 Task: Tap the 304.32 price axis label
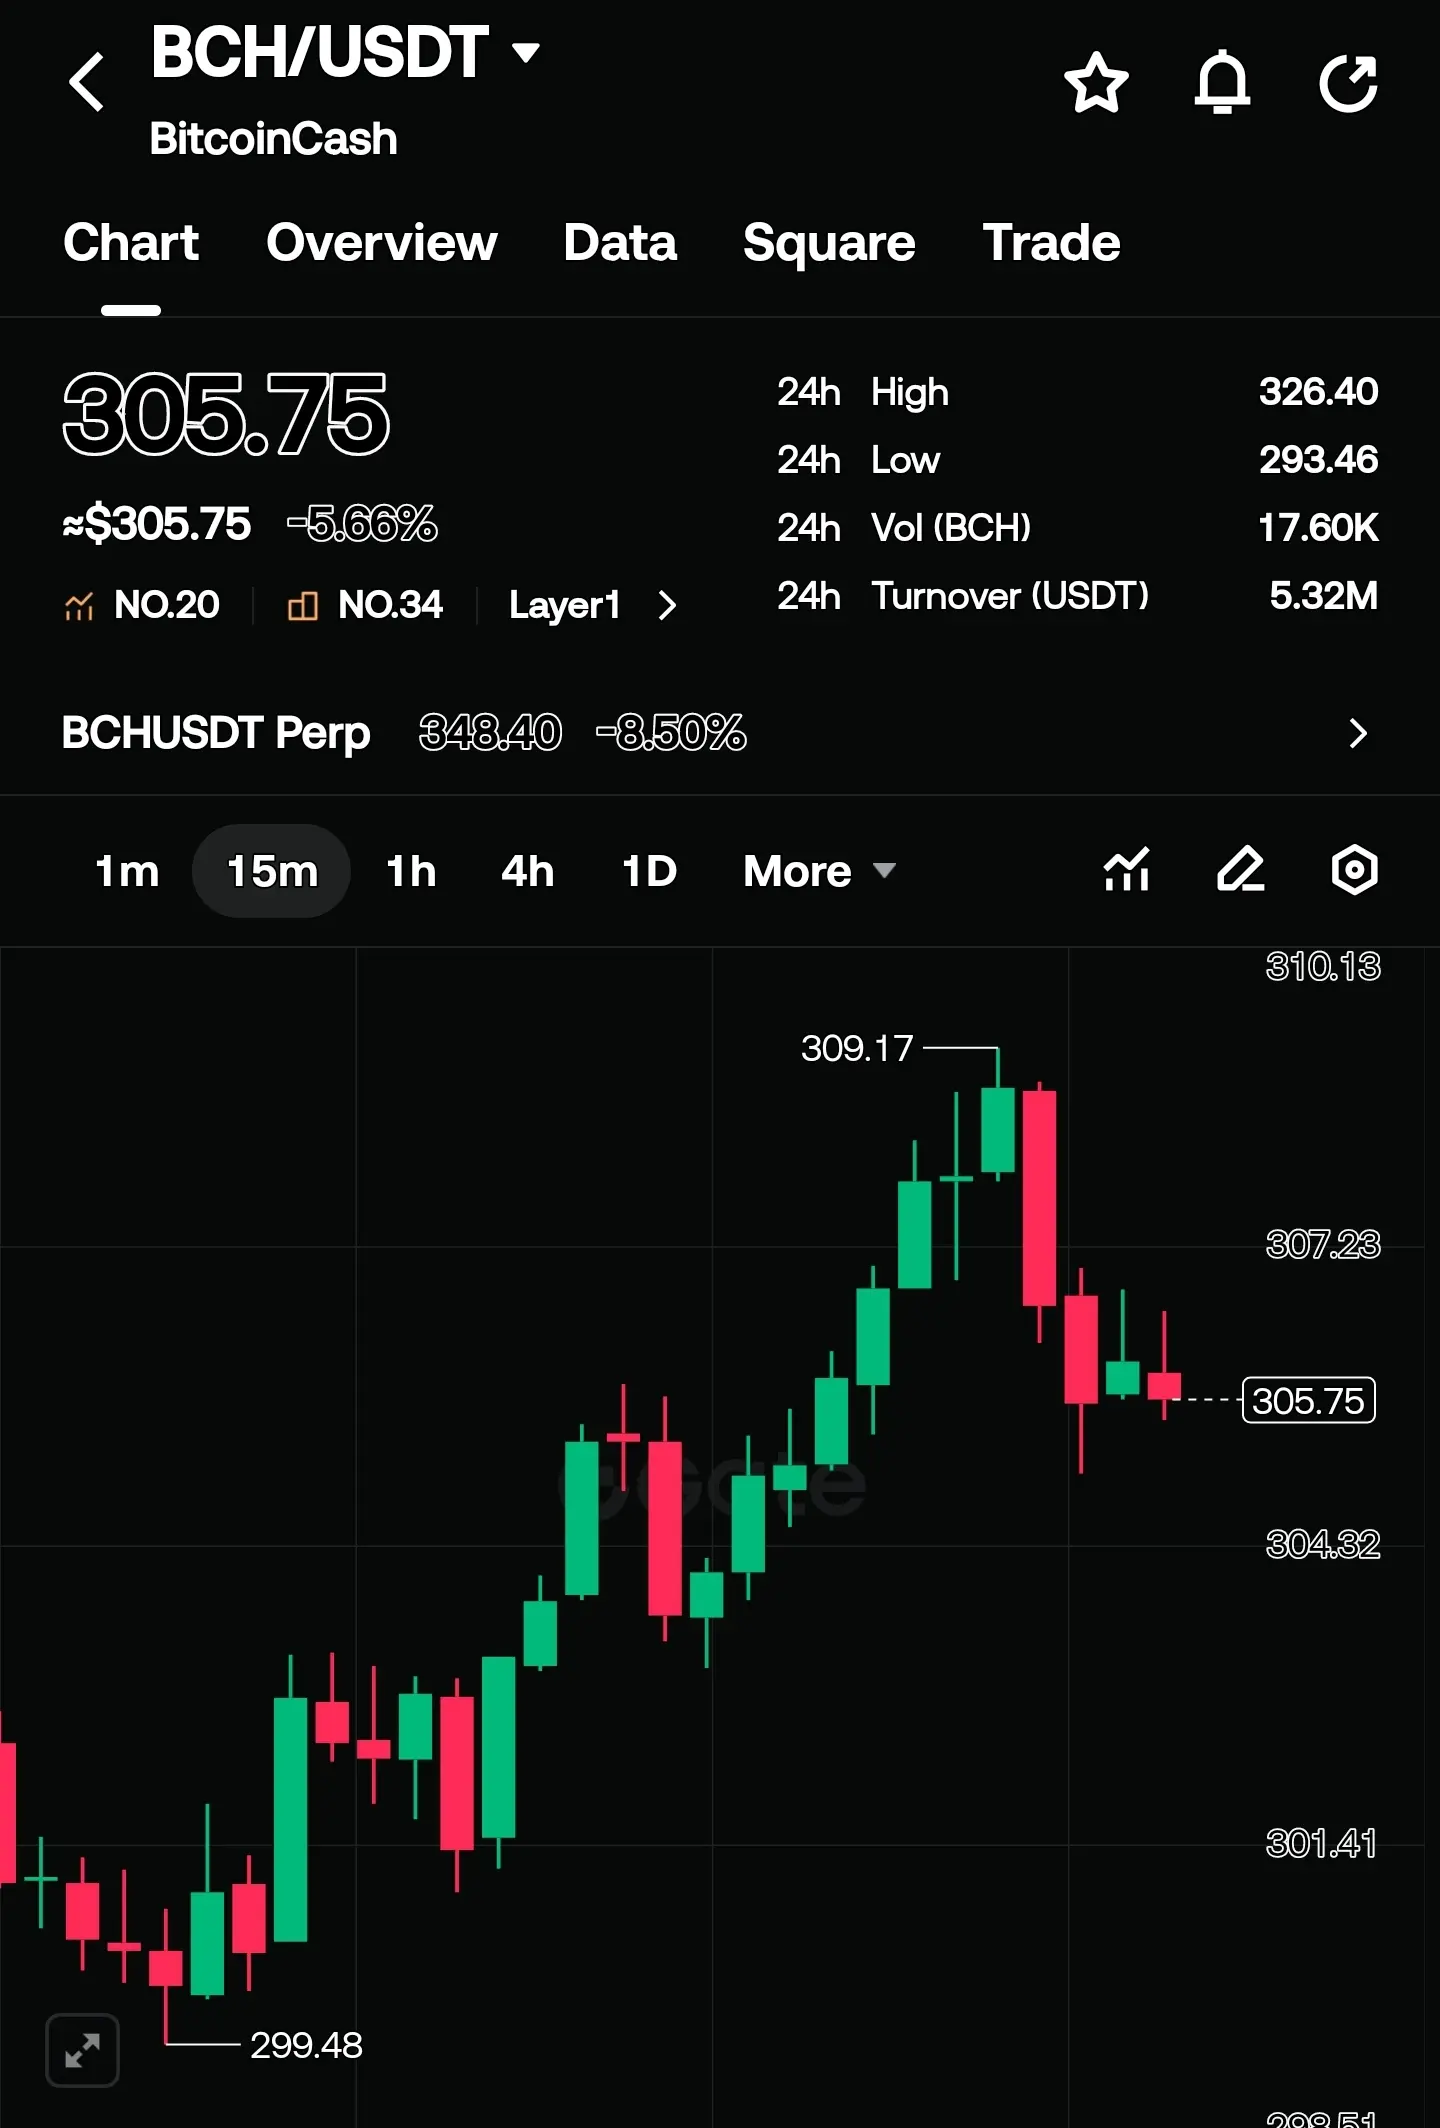tap(1323, 1544)
